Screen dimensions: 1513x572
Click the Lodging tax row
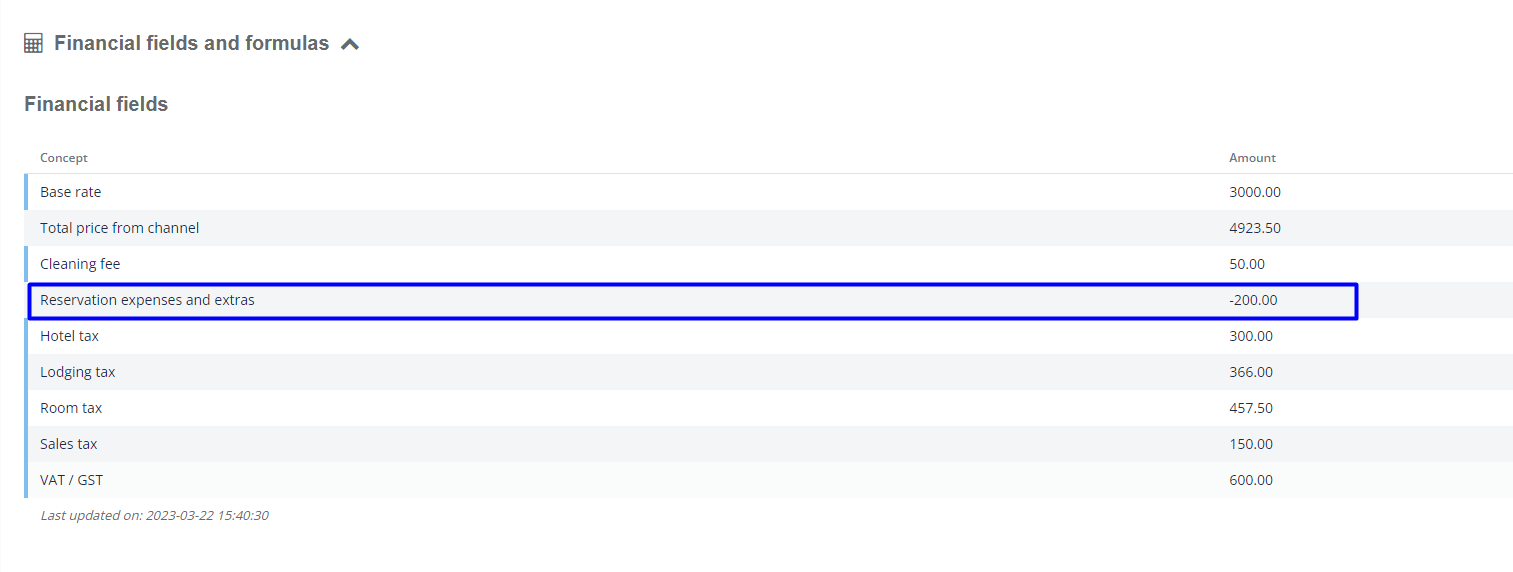tap(768, 372)
